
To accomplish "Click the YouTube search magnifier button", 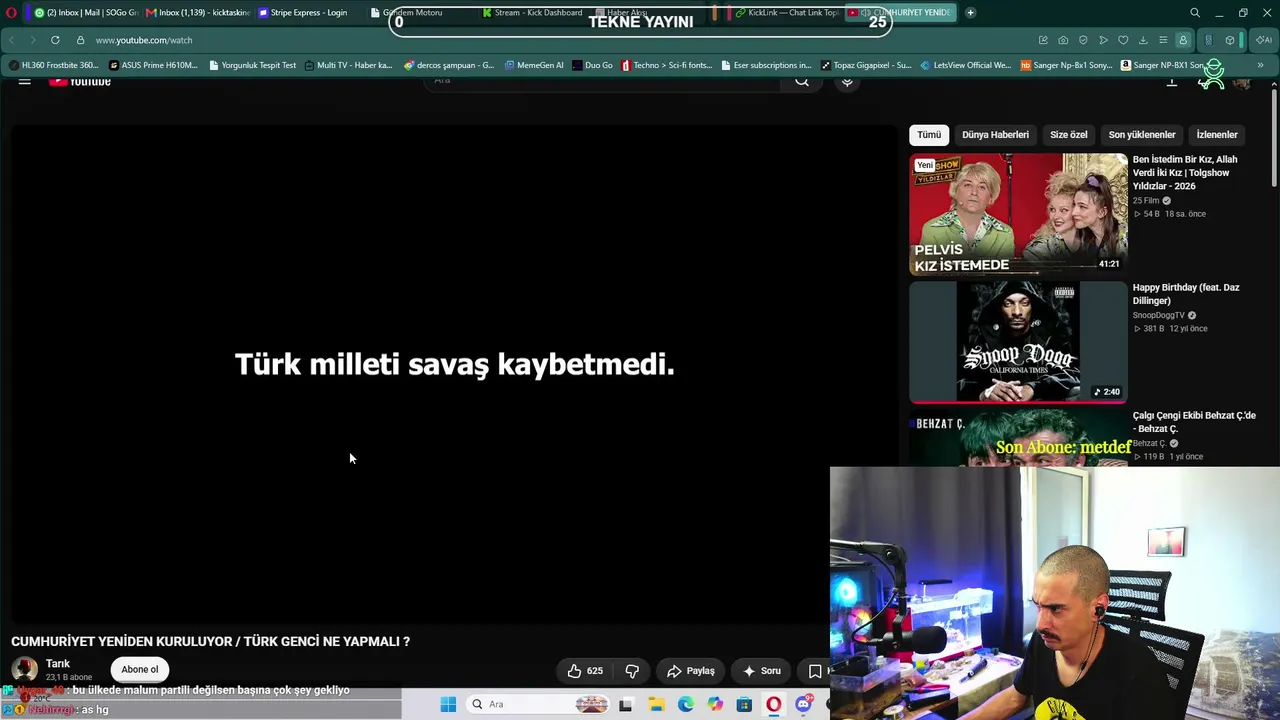I will point(802,81).
